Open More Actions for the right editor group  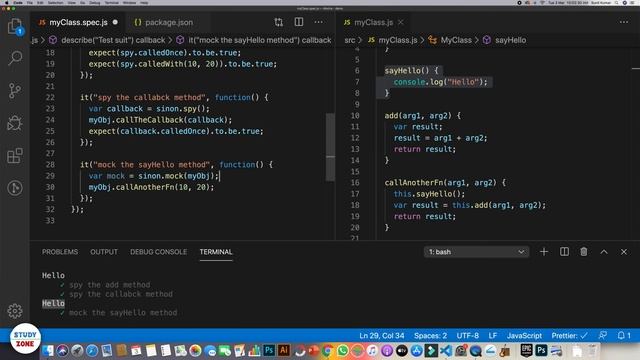click(x=624, y=22)
